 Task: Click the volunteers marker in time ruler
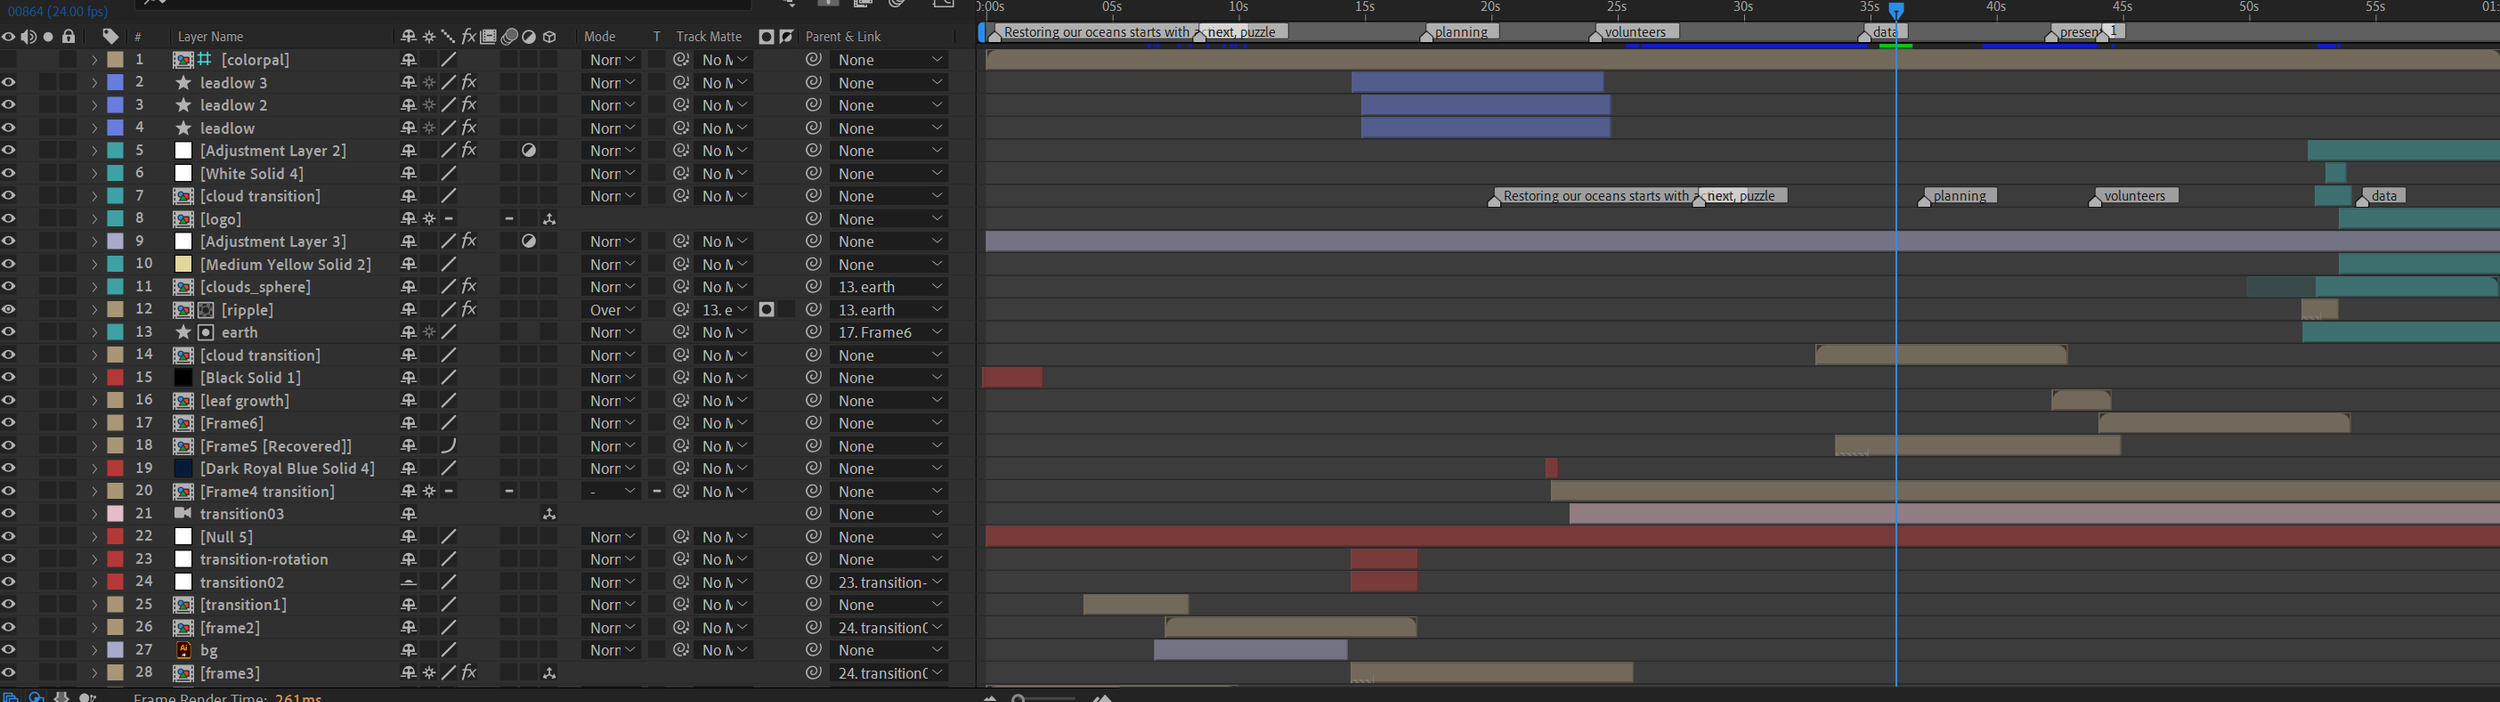[1634, 32]
